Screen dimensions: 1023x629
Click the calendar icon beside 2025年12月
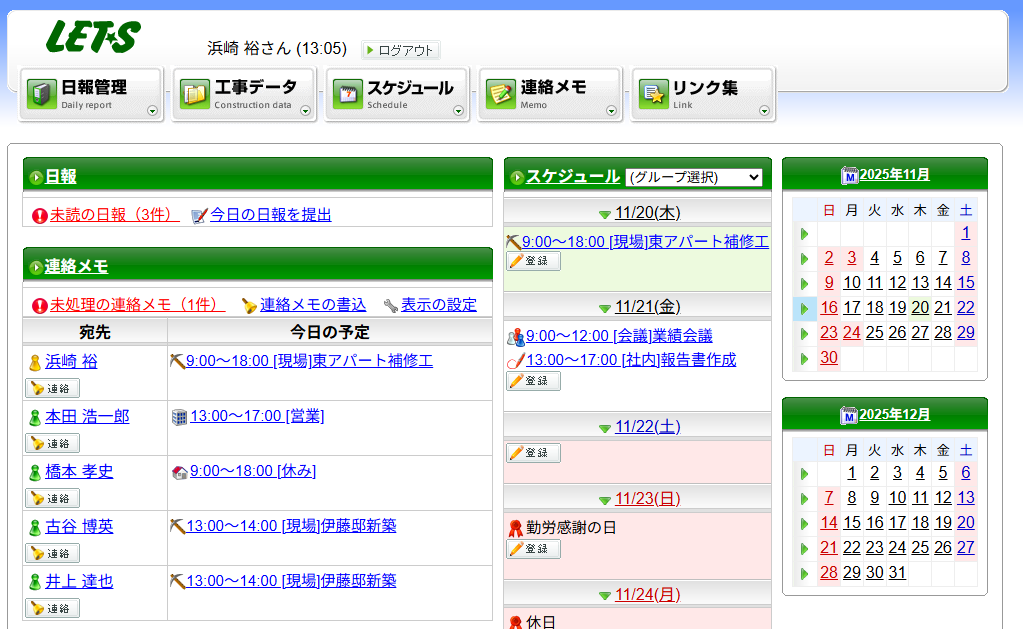pos(849,415)
